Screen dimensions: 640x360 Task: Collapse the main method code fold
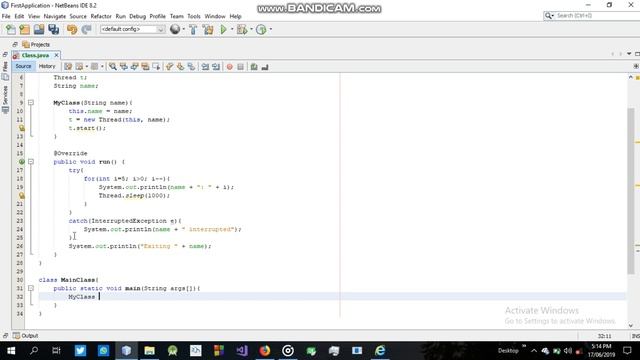(x=31, y=288)
